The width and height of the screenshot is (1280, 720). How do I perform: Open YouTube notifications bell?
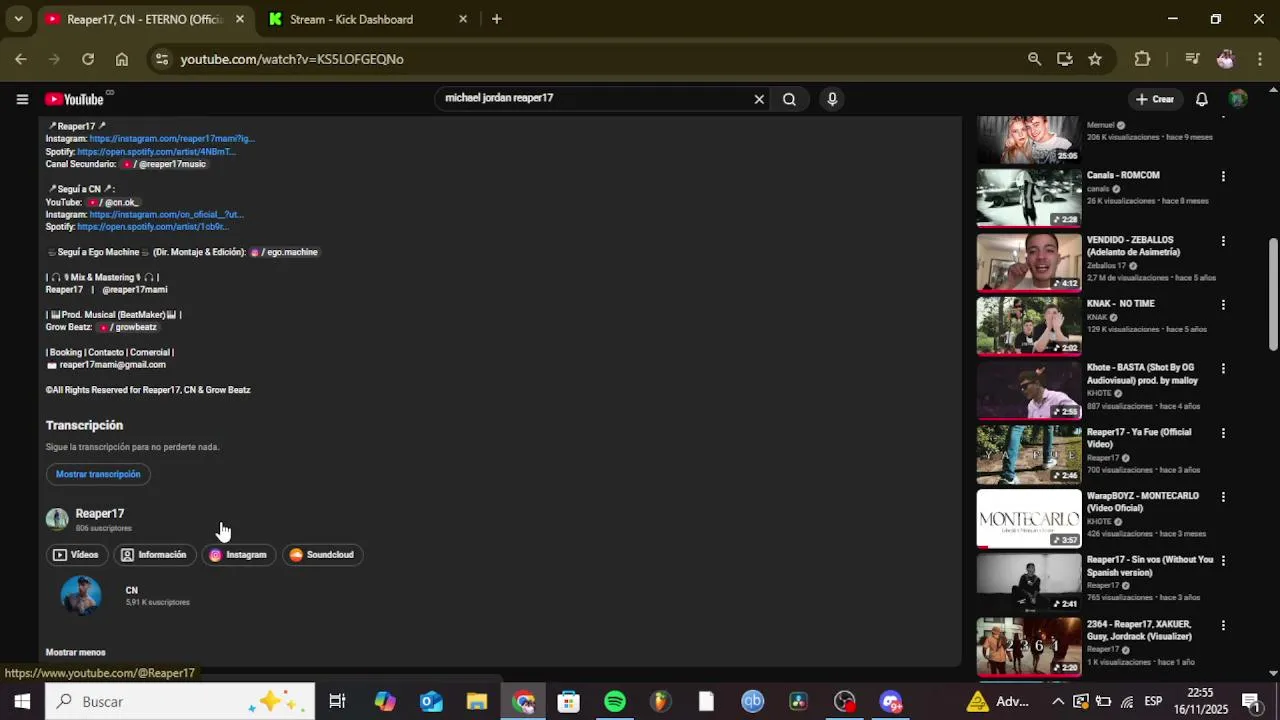[x=1202, y=99]
